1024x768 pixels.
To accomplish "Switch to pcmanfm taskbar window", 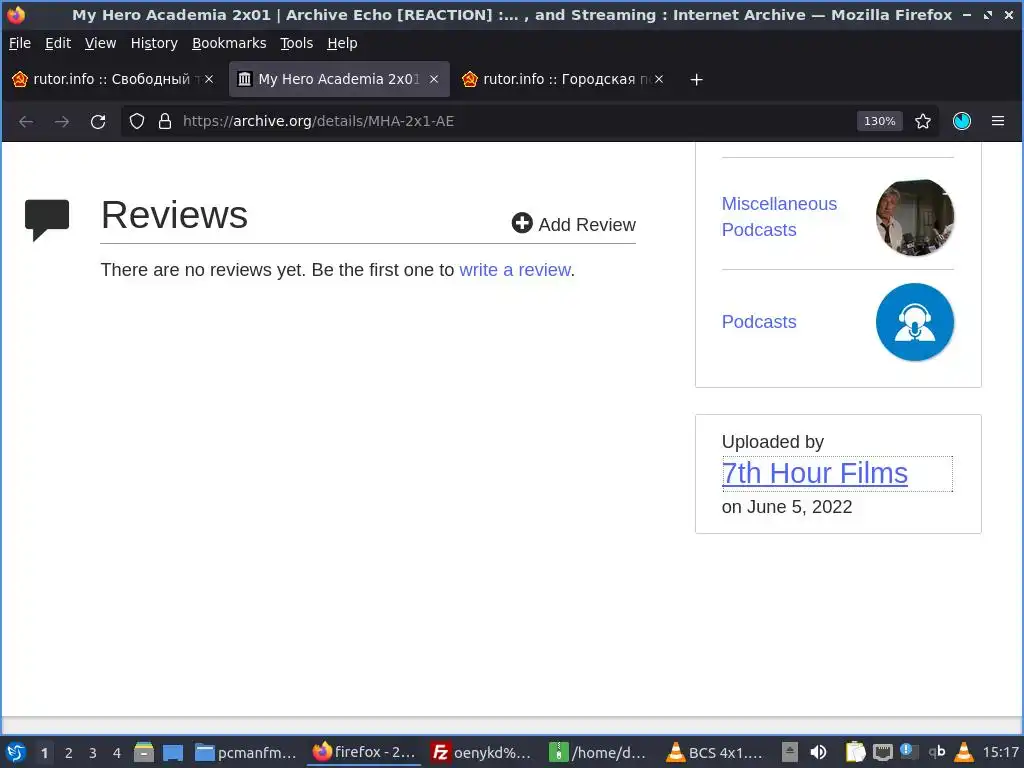I will click(x=247, y=753).
